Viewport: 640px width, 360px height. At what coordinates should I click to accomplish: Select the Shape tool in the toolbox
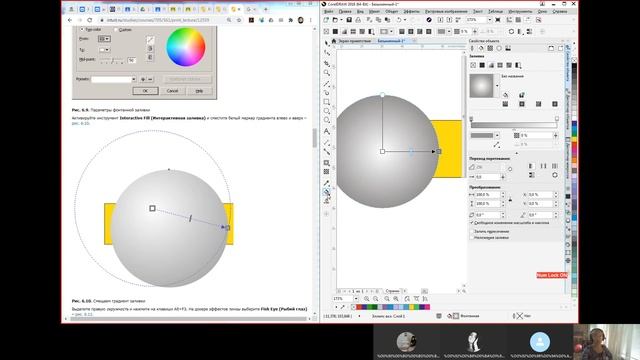[327, 53]
